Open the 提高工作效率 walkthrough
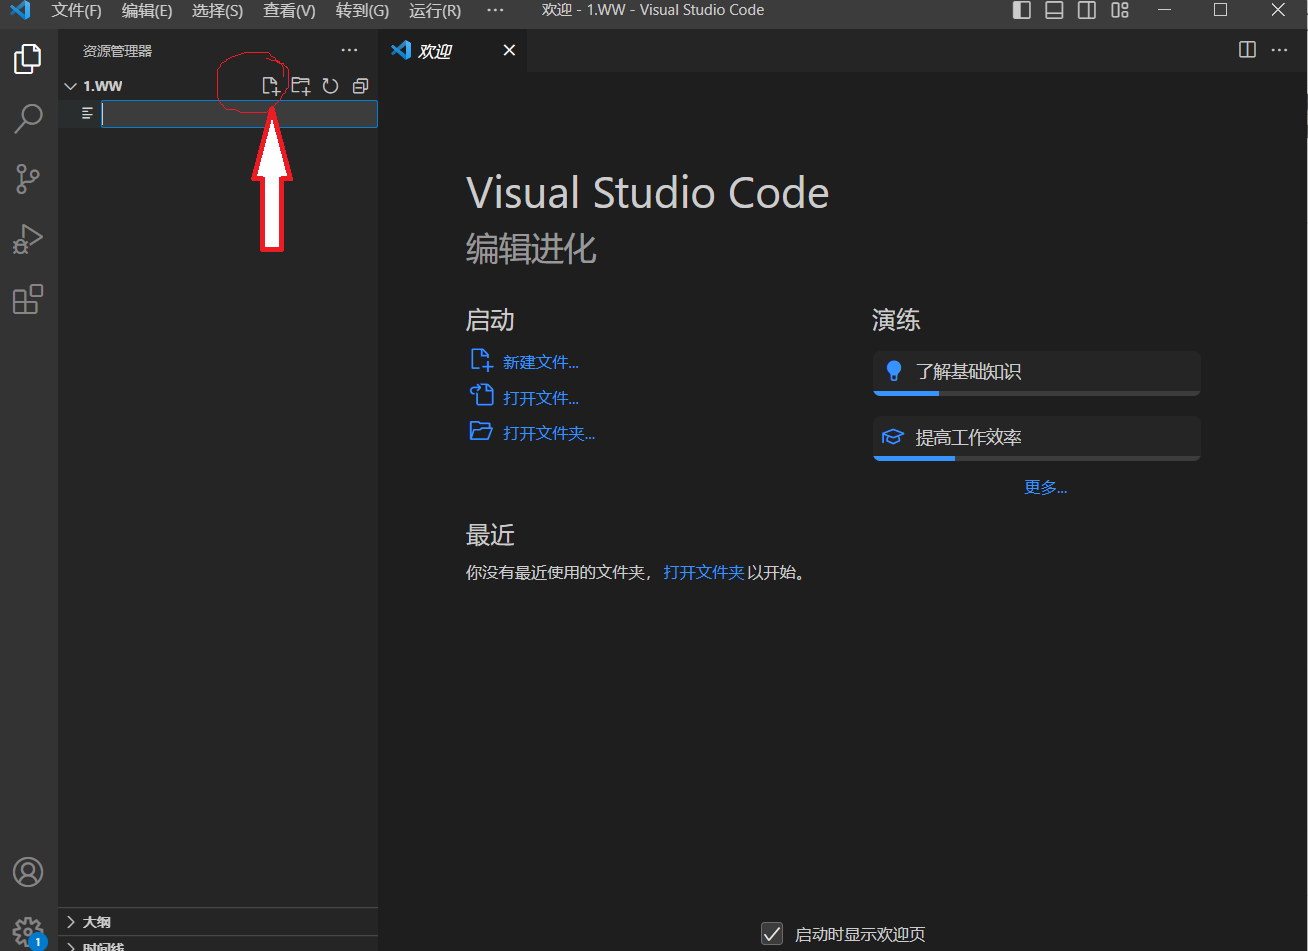Screen dimensions: 1308x951 [x=1037, y=438]
